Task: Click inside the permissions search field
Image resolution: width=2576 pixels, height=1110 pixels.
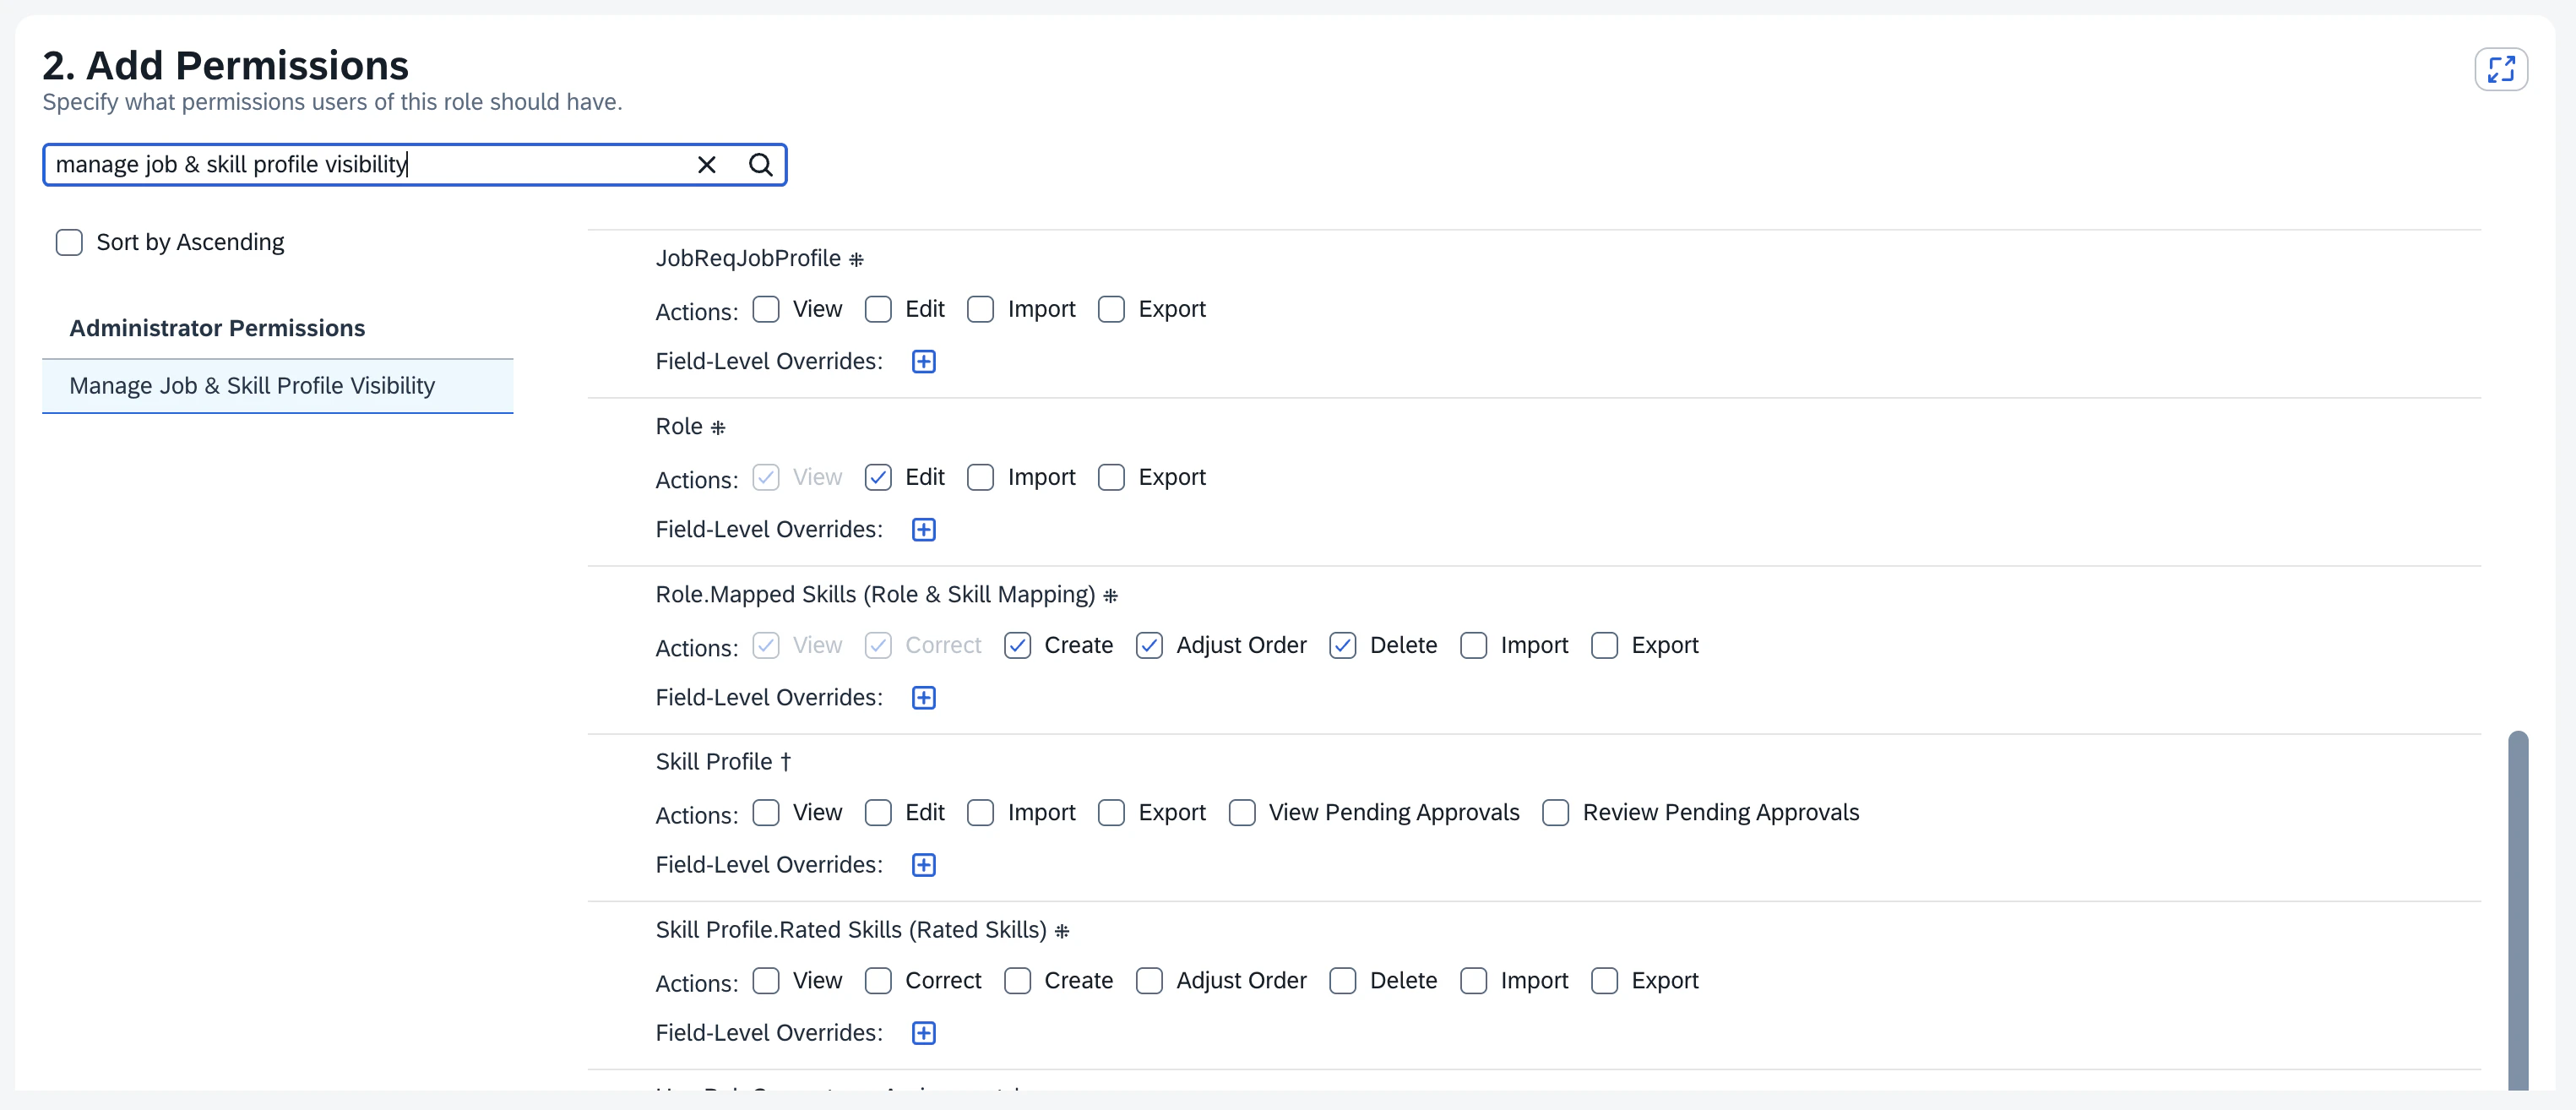Action: [400, 165]
